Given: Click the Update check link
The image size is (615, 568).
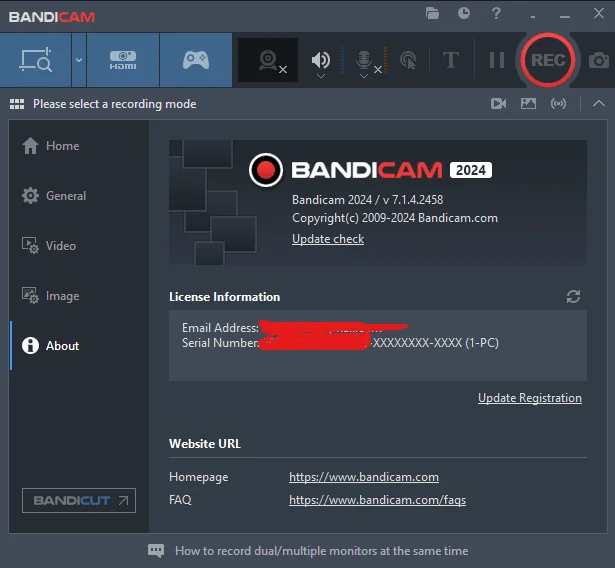Looking at the screenshot, I should [328, 239].
